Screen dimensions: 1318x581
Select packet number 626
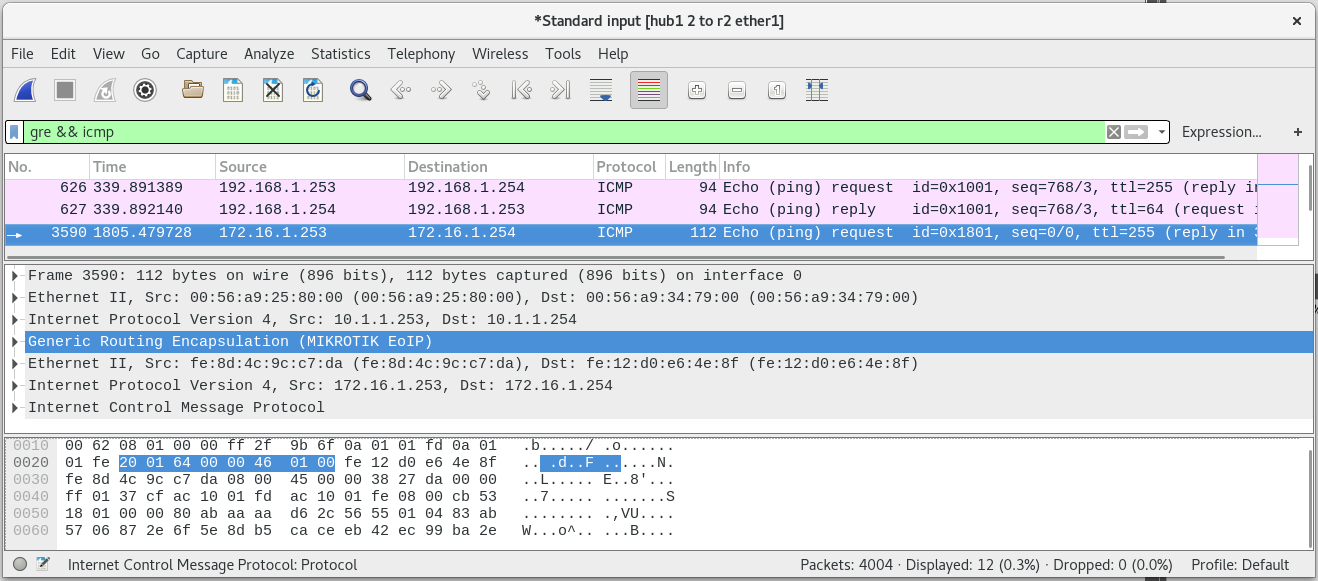coord(631,187)
